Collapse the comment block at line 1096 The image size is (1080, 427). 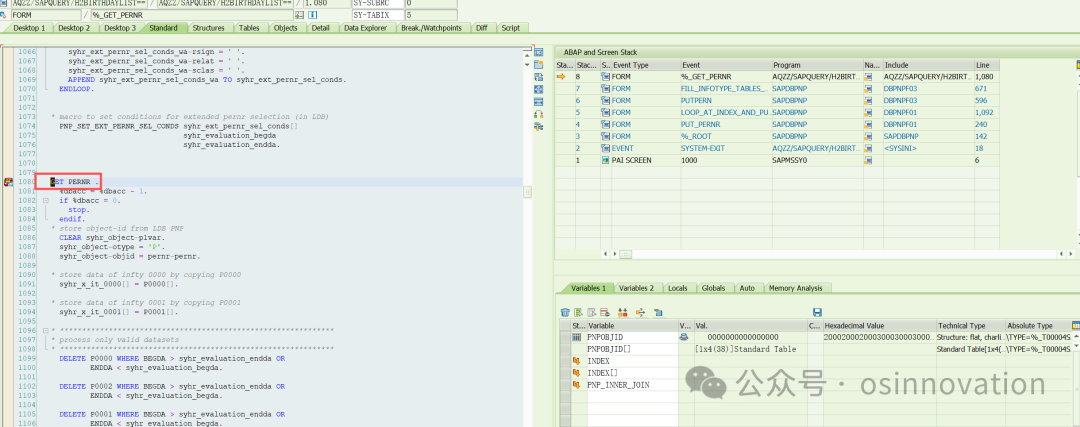pos(45,331)
